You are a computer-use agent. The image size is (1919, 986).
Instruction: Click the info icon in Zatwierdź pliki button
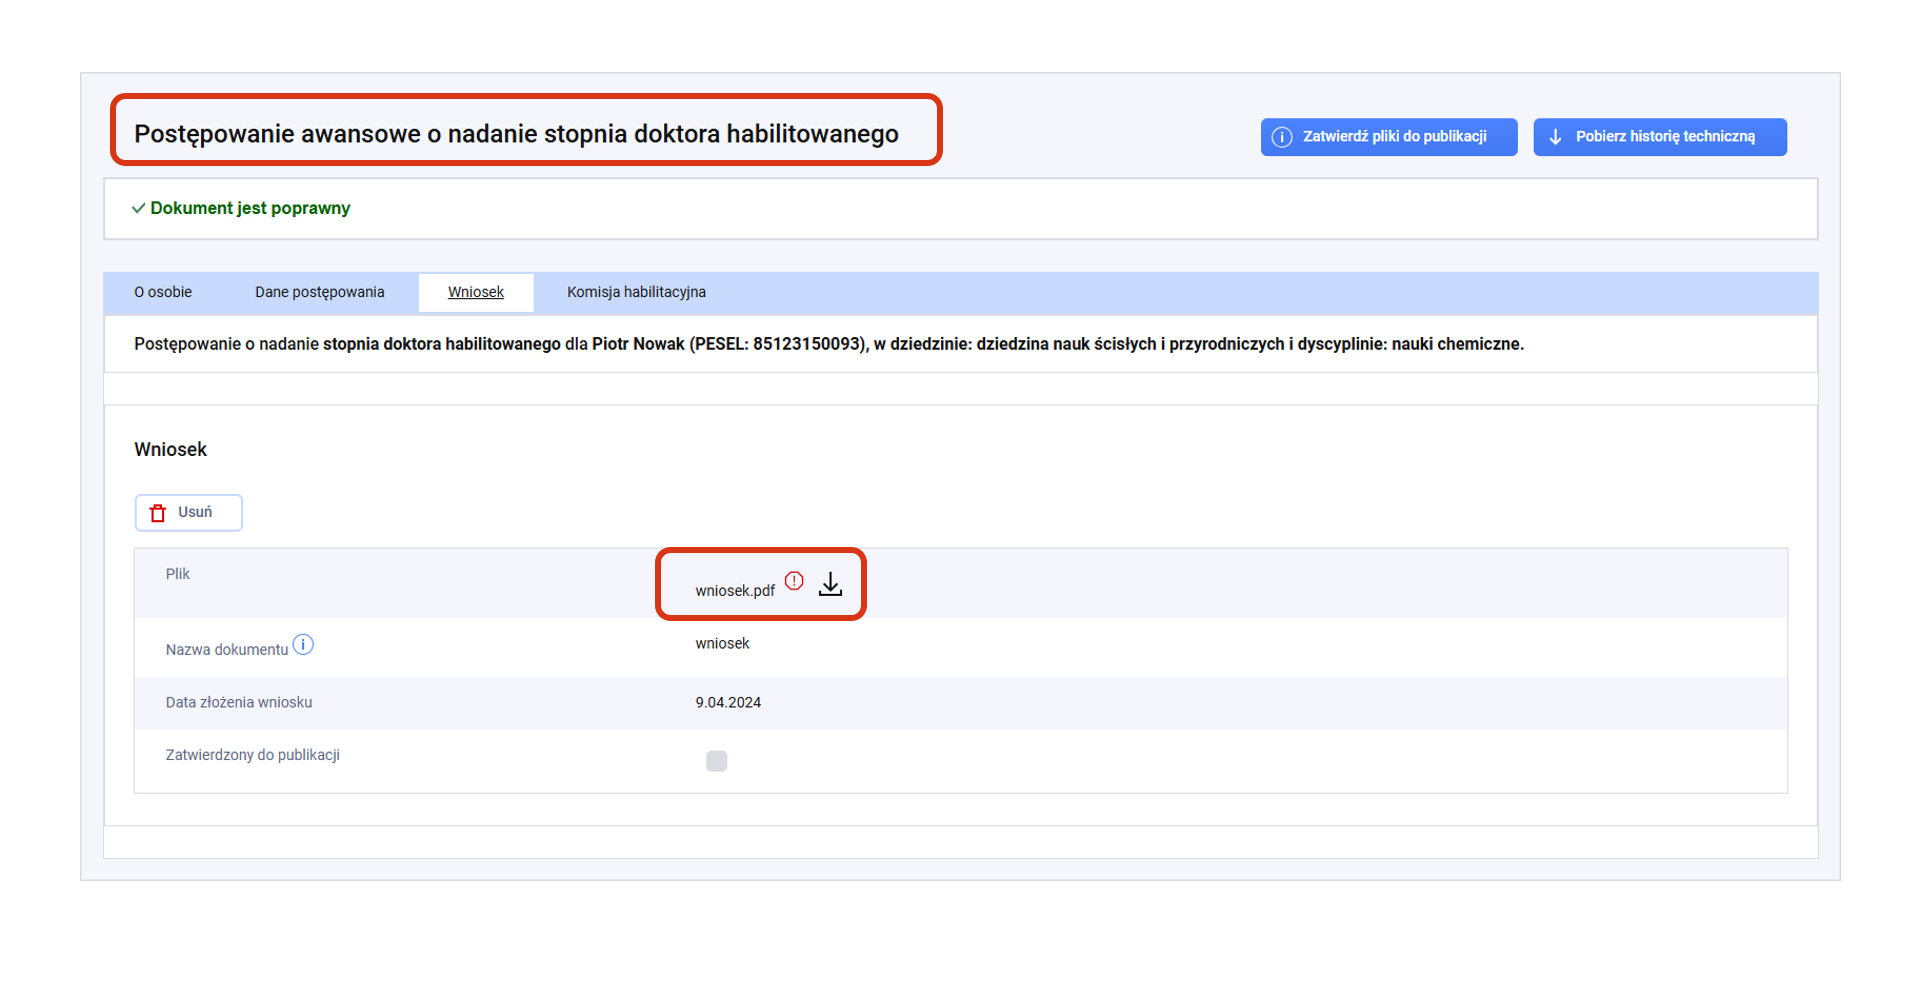[x=1281, y=137]
